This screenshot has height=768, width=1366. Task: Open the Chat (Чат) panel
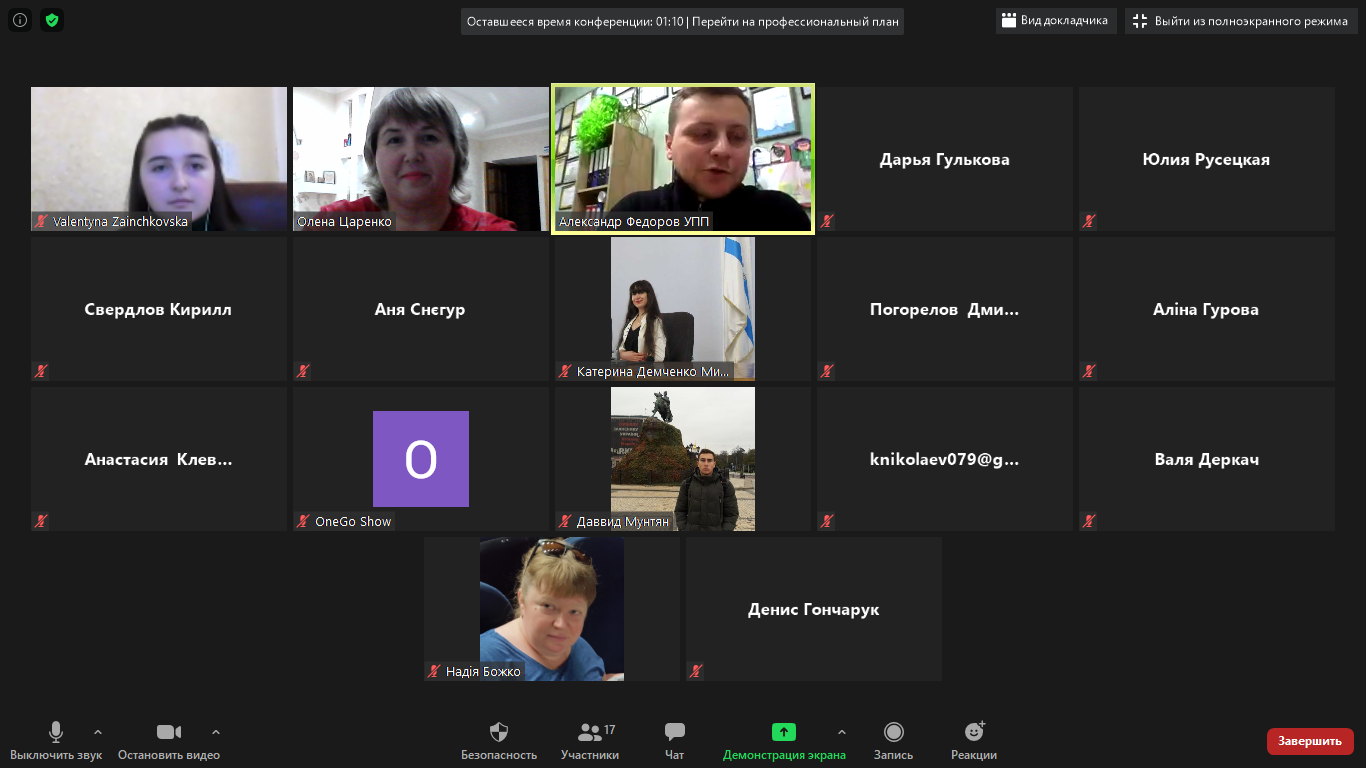(x=675, y=733)
